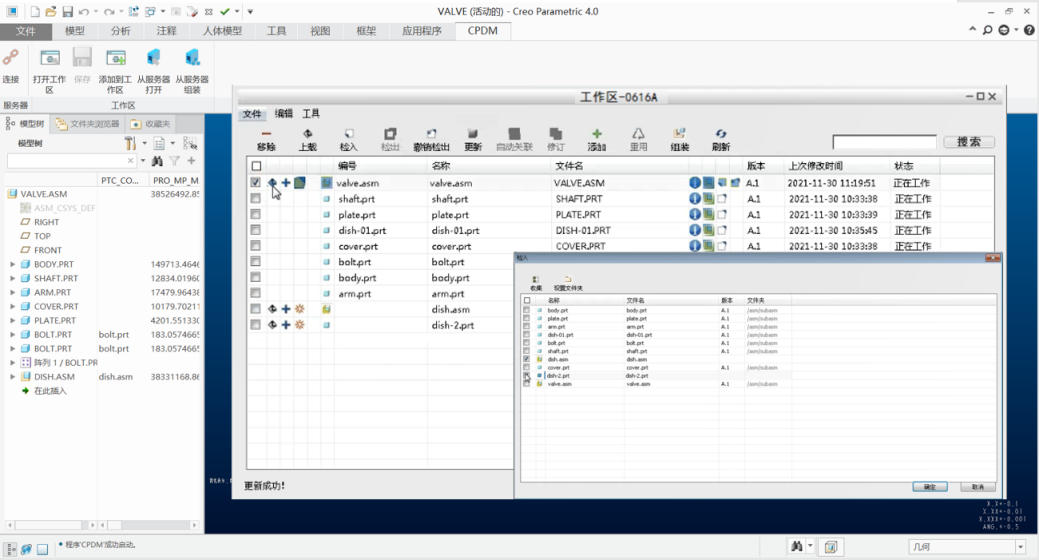Click 添加 green plus add icon
The image size is (1039, 560).
coord(596,134)
